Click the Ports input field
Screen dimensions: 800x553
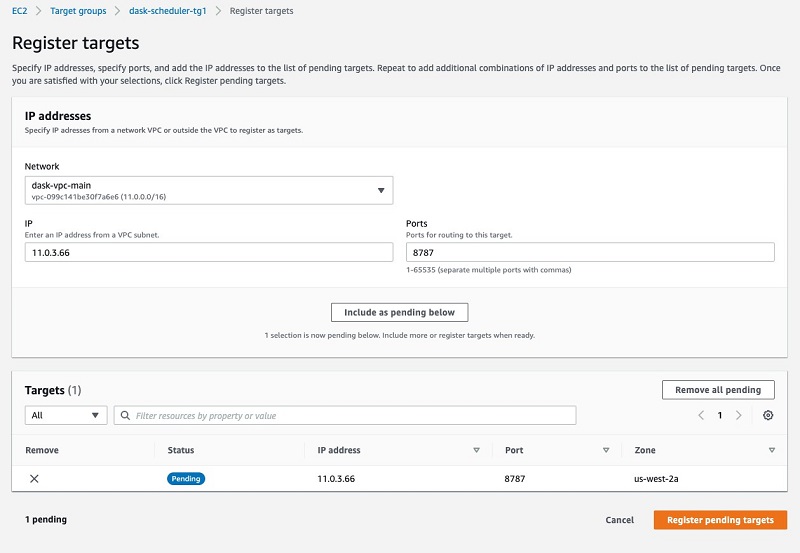pos(590,253)
